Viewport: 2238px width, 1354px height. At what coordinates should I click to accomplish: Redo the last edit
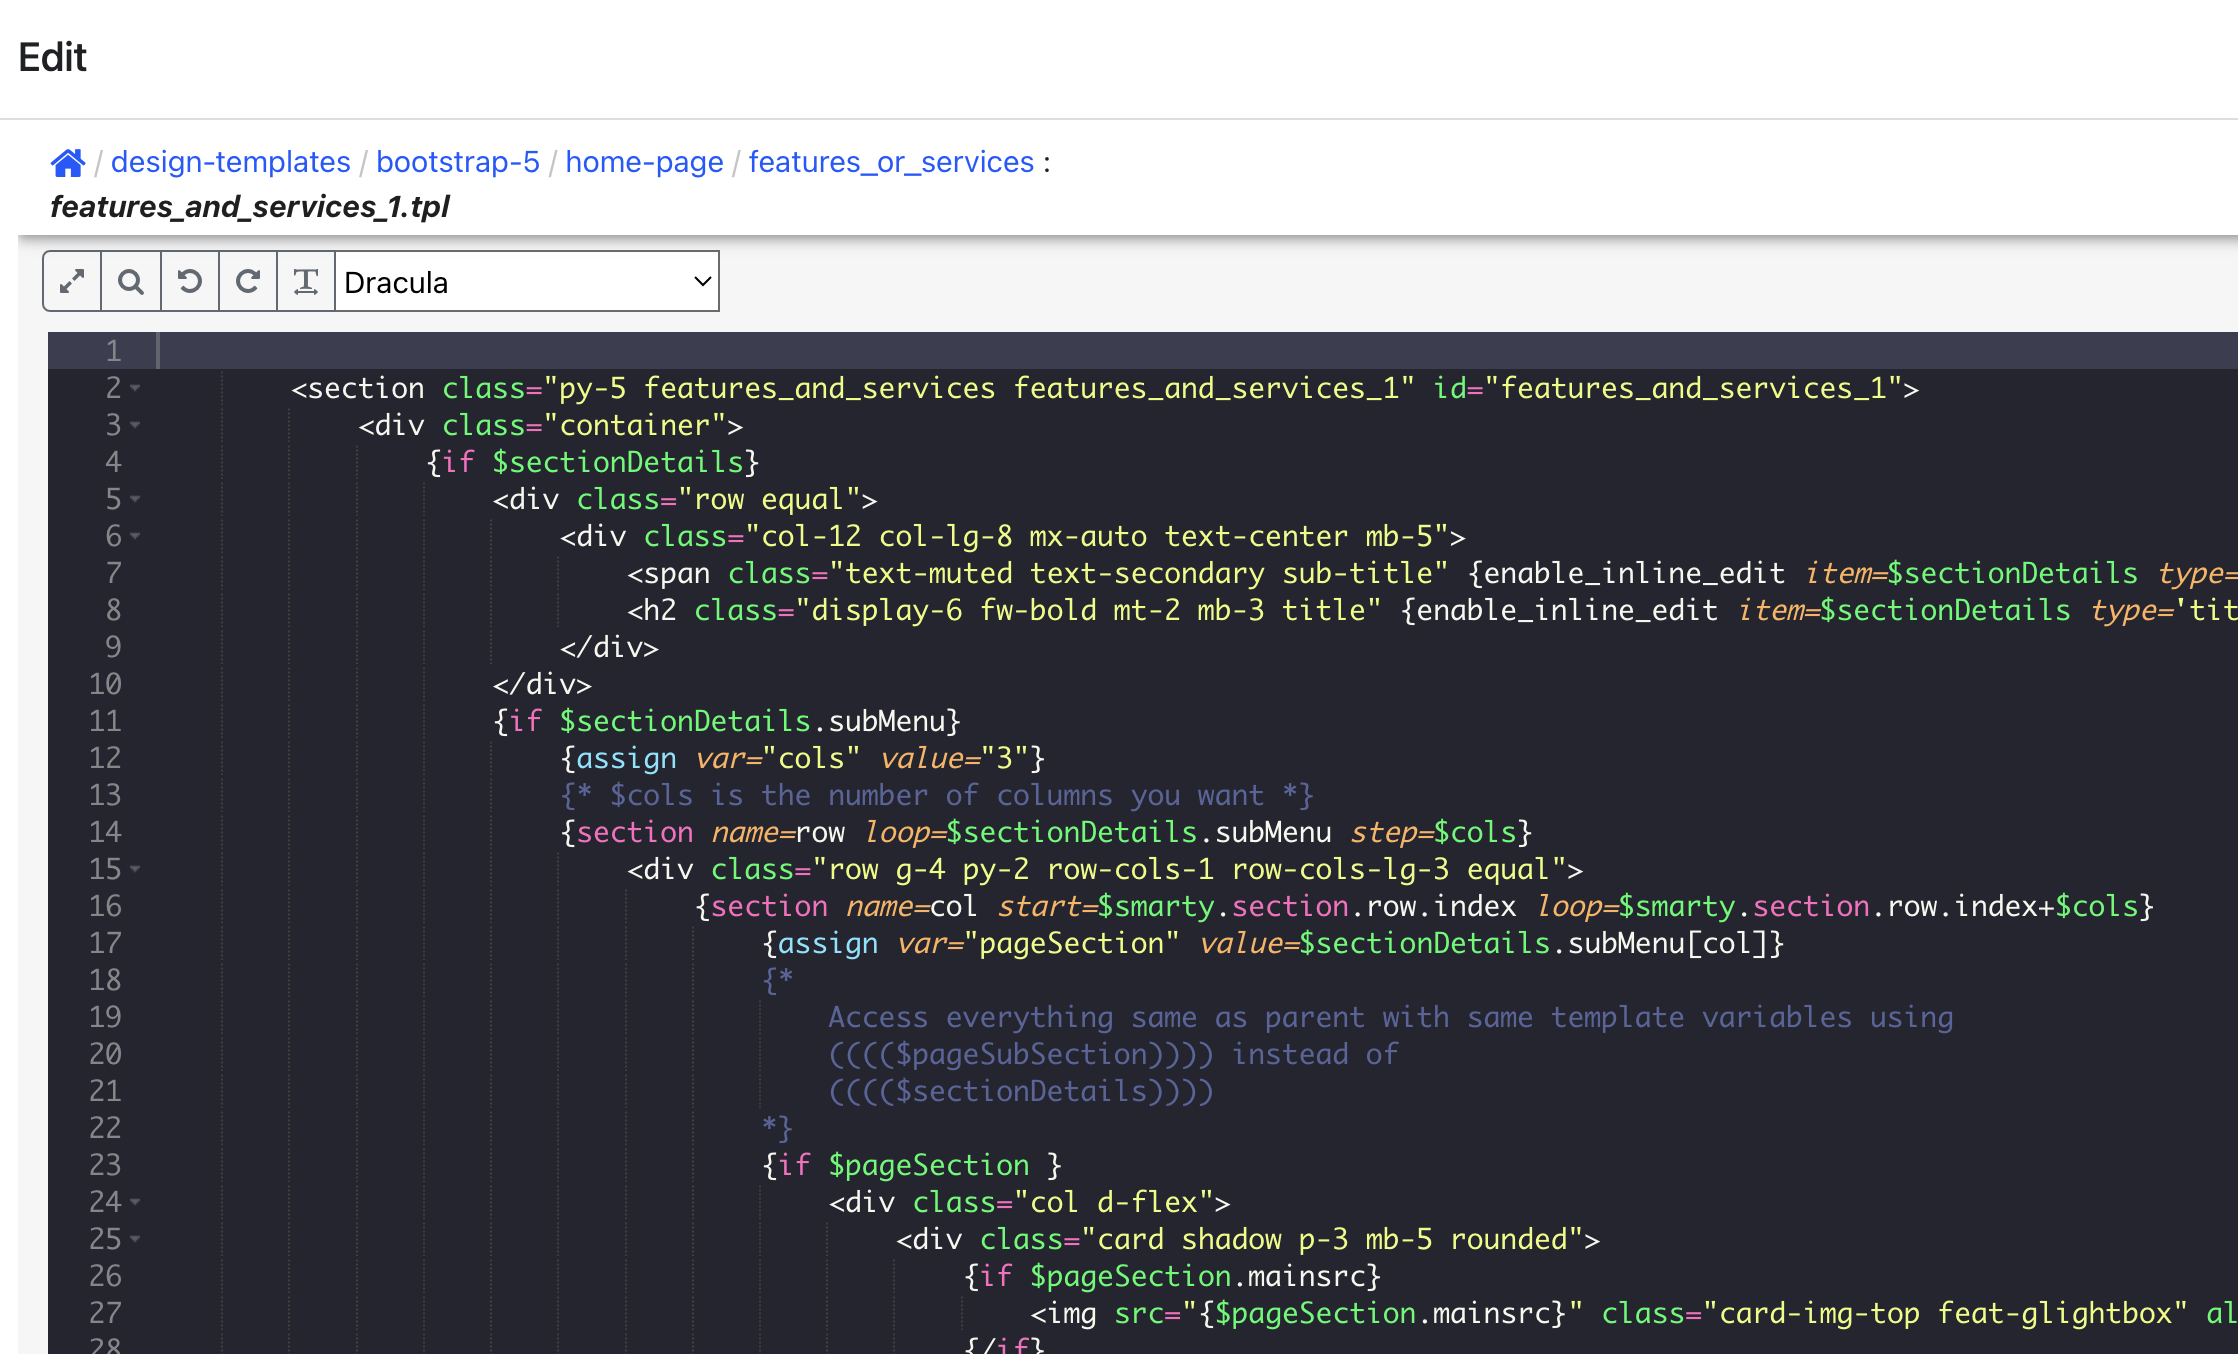(x=247, y=282)
